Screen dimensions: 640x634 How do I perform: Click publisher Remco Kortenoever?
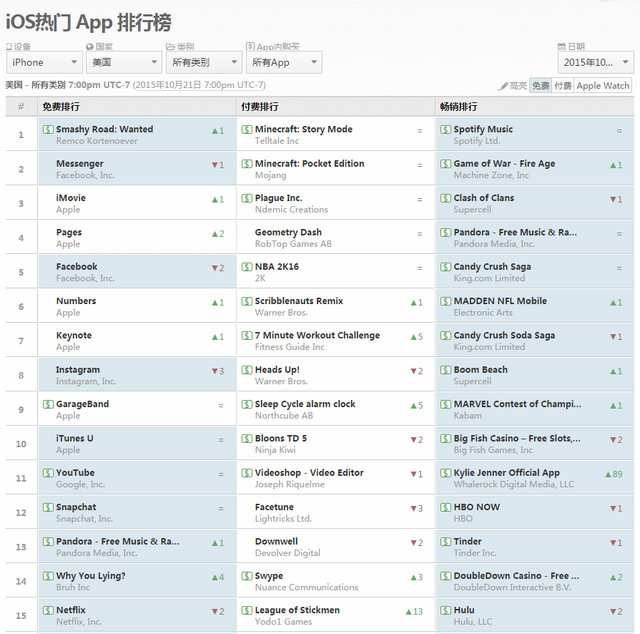click(x=97, y=141)
